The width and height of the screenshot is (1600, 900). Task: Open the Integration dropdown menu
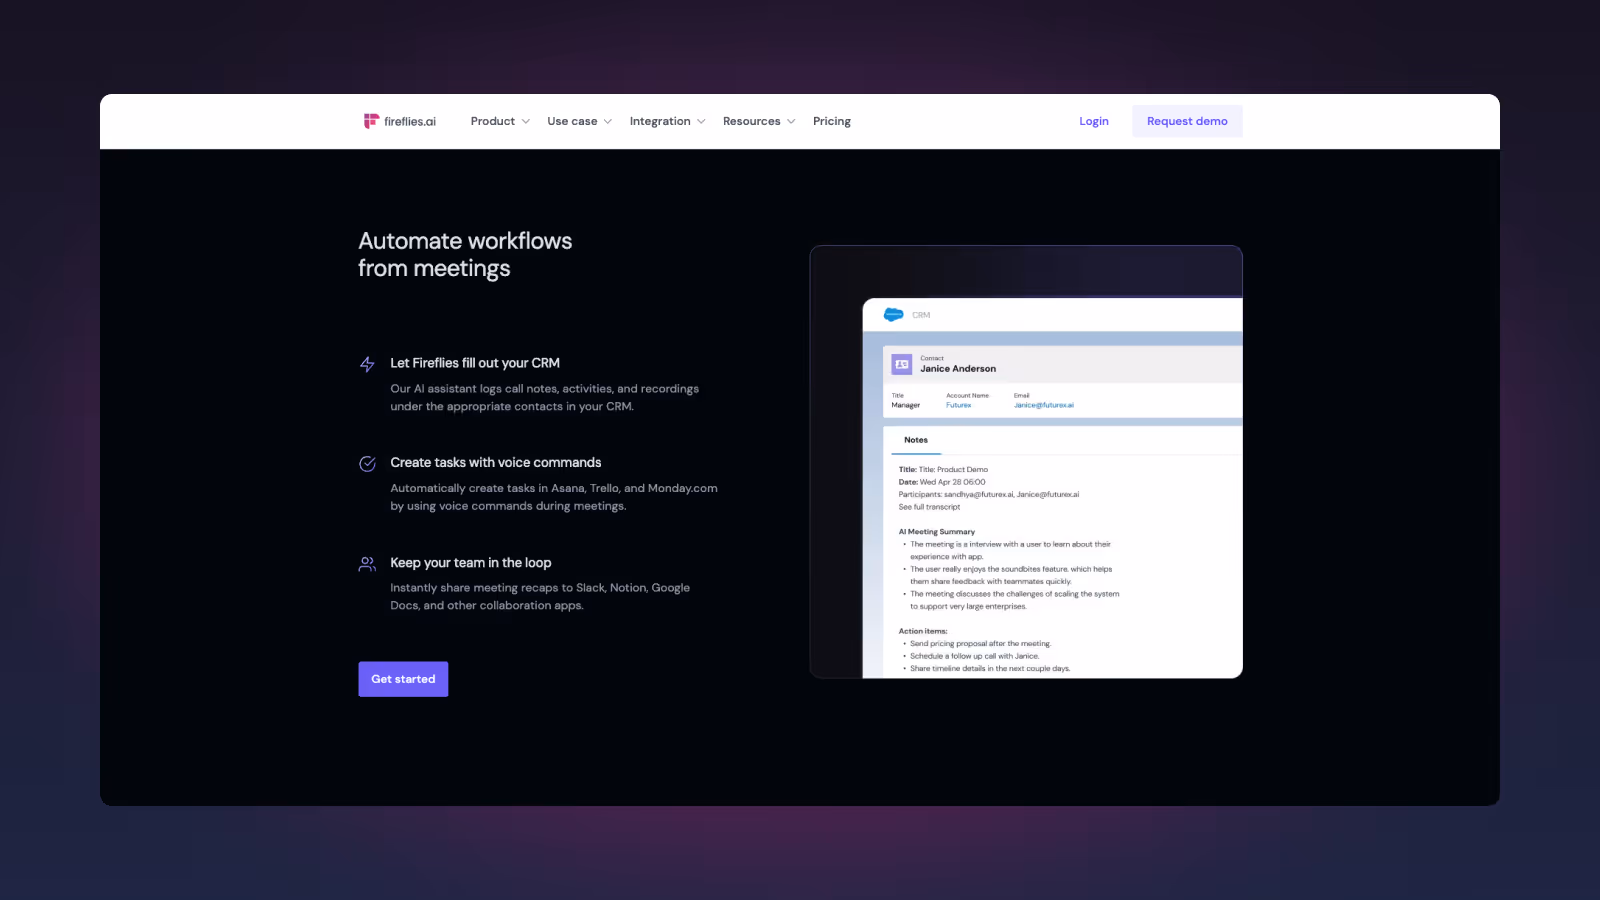click(x=668, y=121)
